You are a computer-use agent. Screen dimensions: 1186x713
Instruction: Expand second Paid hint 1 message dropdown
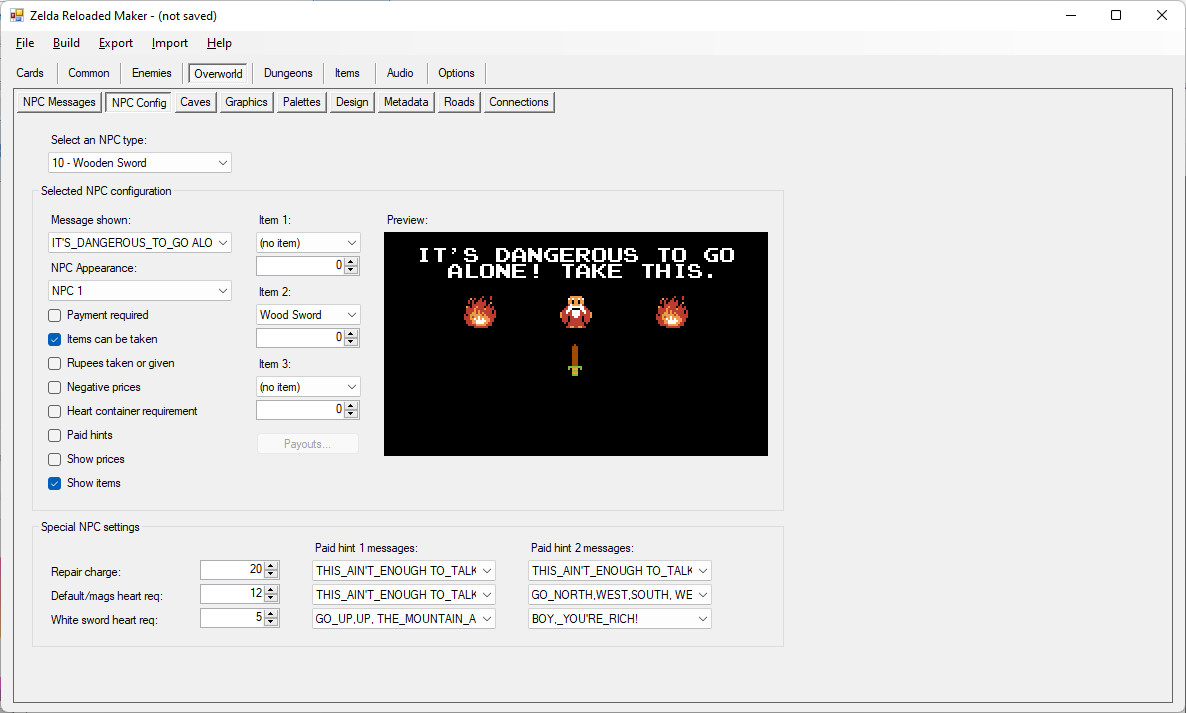[x=404, y=595]
